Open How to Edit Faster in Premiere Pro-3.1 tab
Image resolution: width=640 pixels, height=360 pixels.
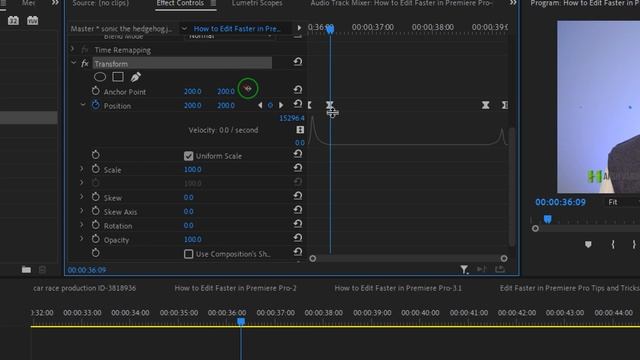click(x=398, y=288)
